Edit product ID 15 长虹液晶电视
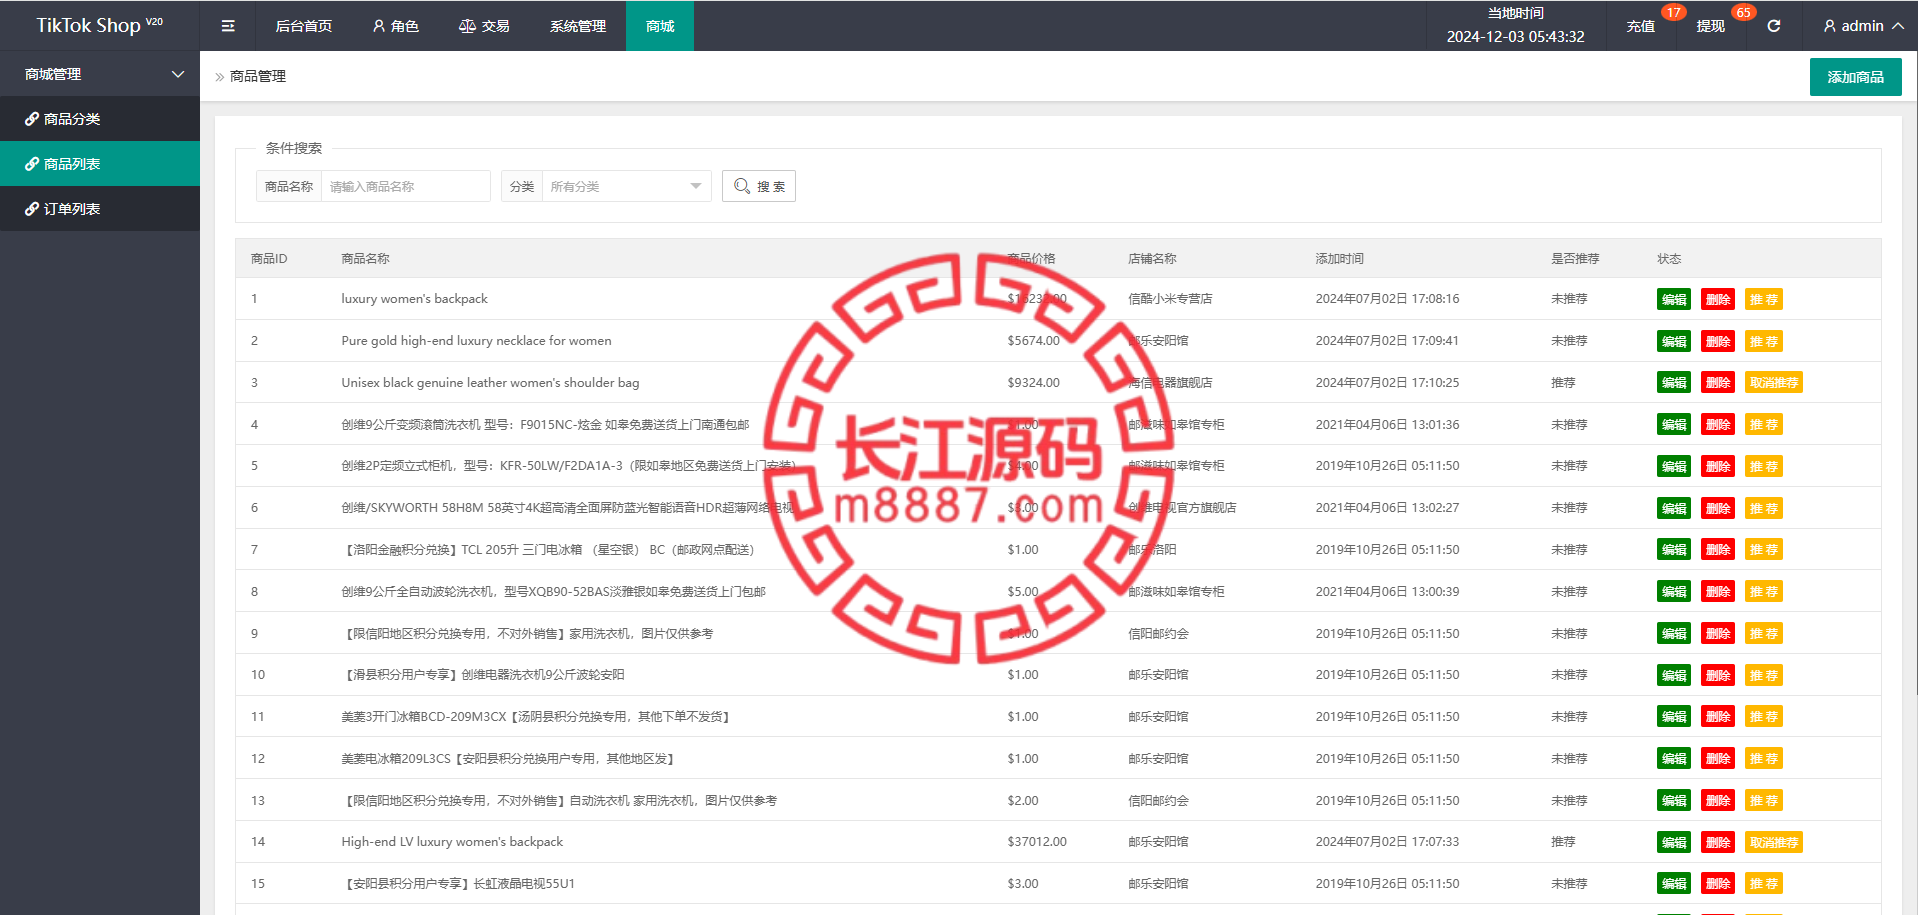This screenshot has height=915, width=1918. coord(1674,883)
